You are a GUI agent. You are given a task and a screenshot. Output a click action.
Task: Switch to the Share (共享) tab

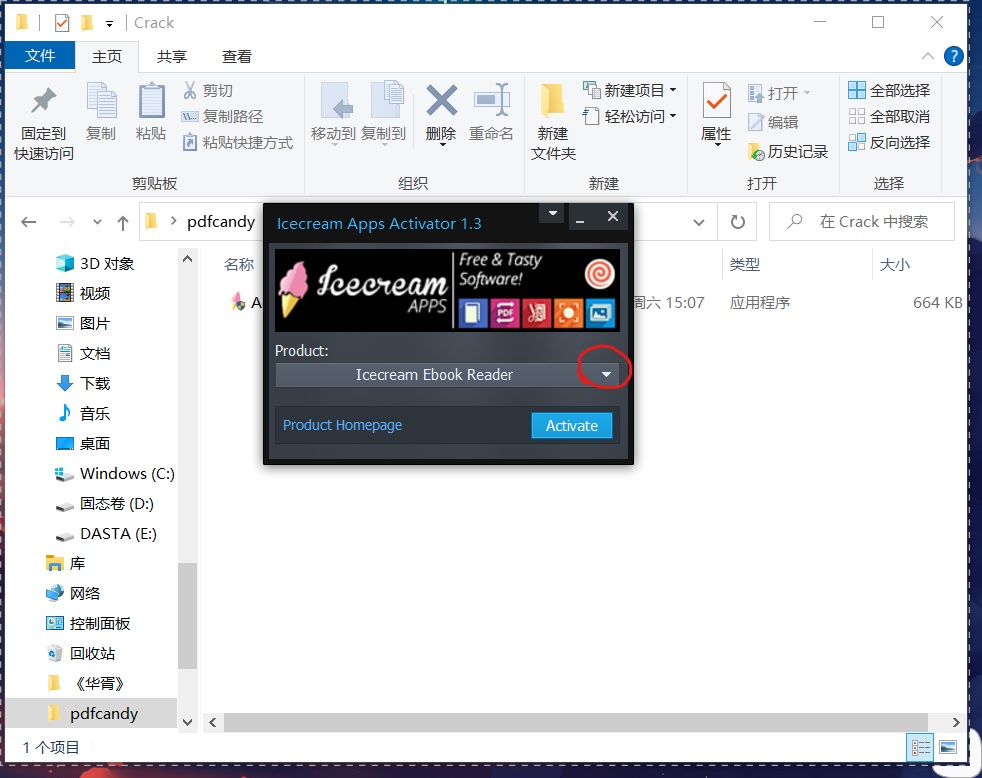(172, 56)
